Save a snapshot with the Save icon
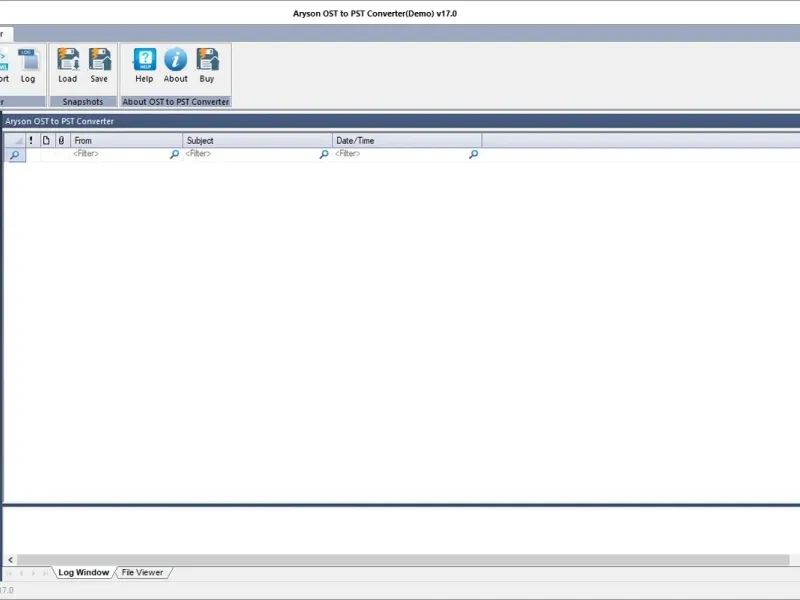The height and width of the screenshot is (600, 800). click(99, 65)
